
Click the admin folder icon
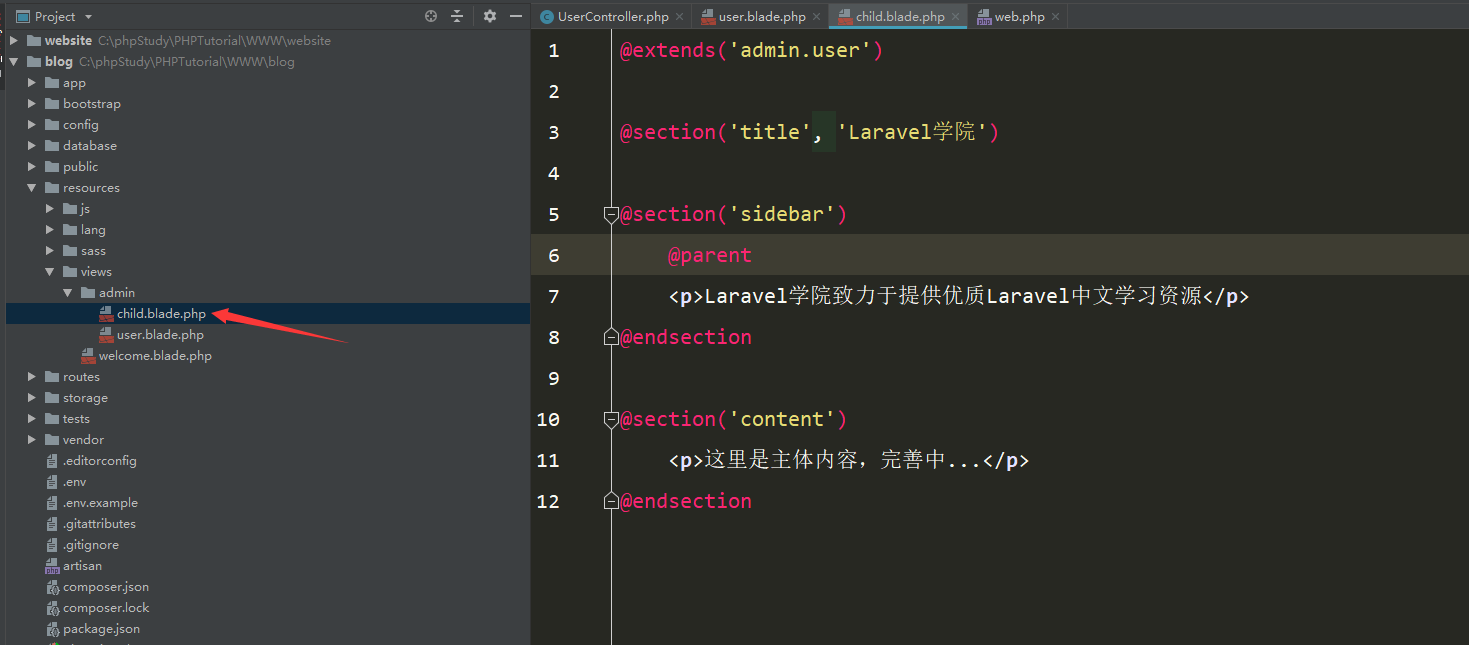coord(88,293)
